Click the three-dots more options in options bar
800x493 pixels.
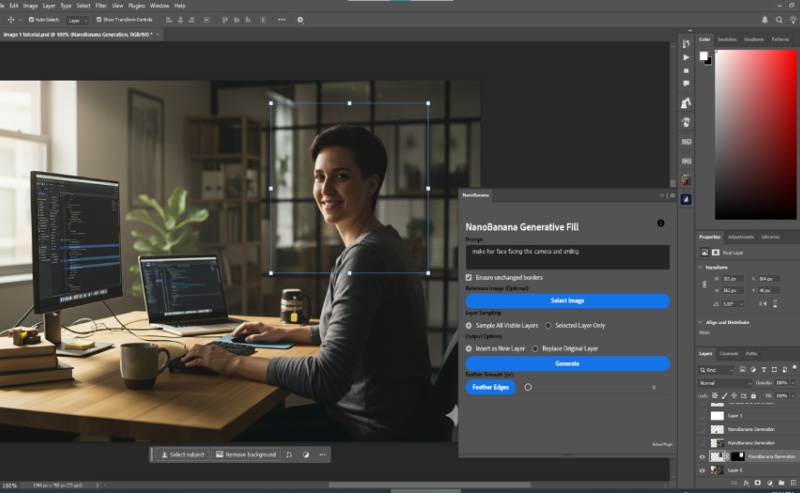click(x=281, y=19)
